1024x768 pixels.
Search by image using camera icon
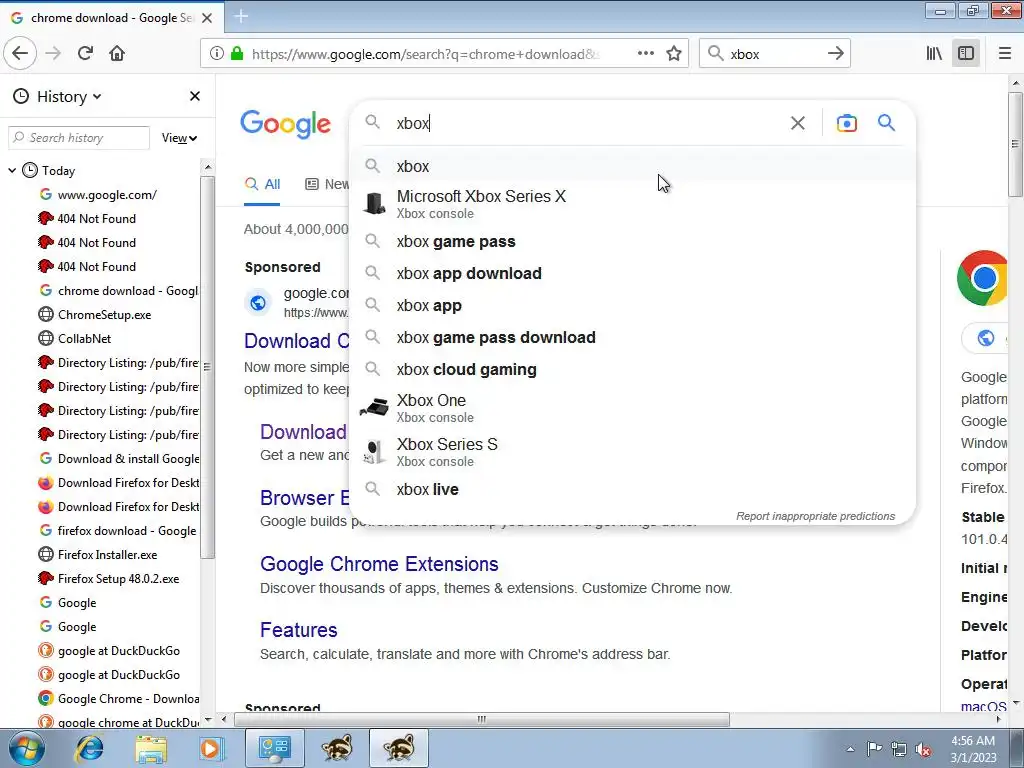tap(846, 123)
